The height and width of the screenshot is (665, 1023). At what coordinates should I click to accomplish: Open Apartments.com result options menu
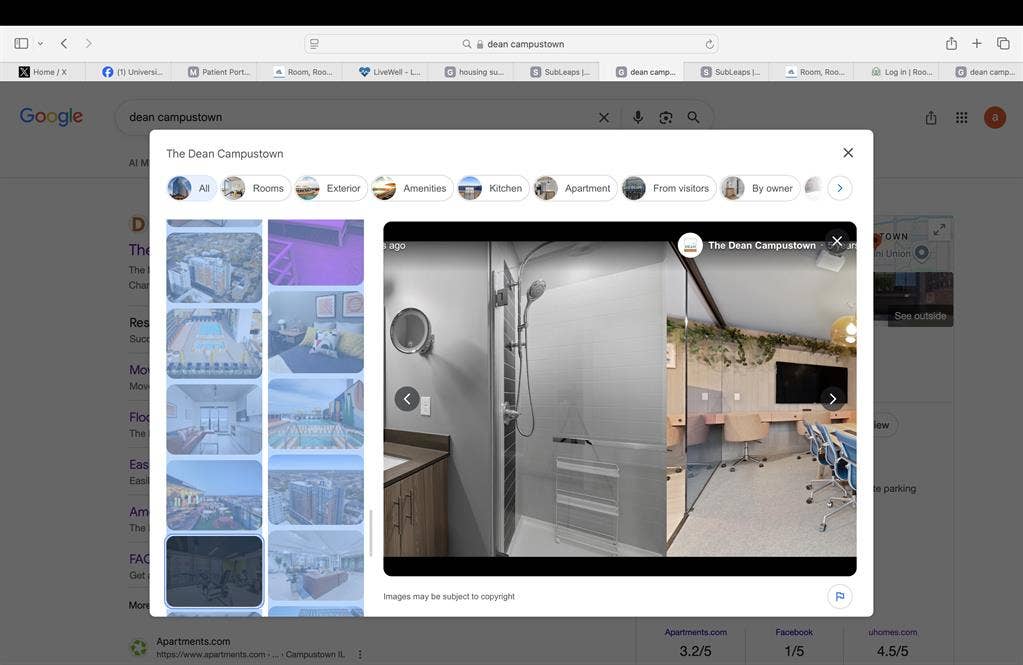click(x=359, y=654)
